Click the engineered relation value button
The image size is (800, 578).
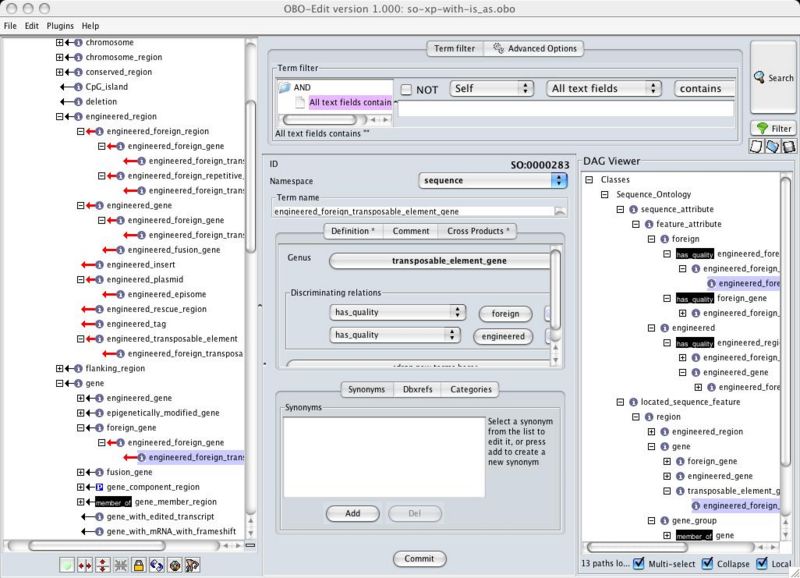503,336
